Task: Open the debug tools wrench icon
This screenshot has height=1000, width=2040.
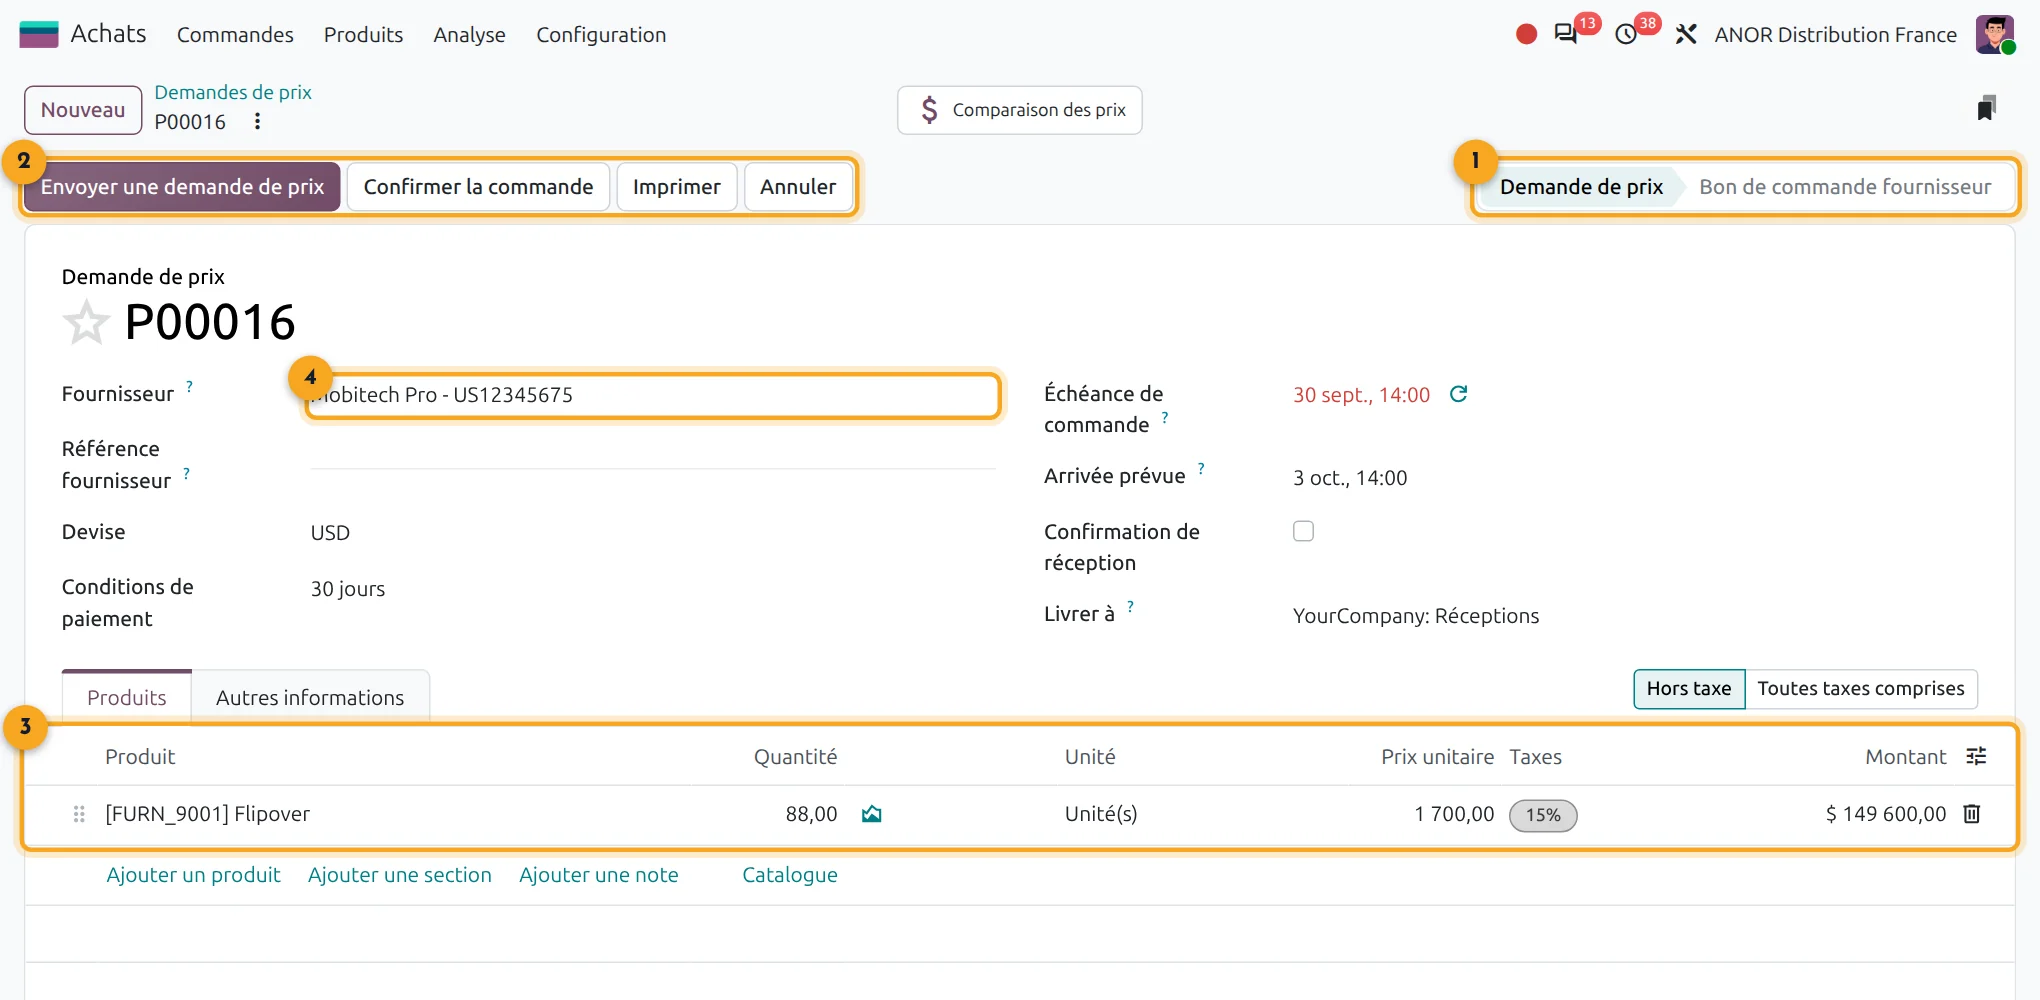Action: coord(1686,34)
